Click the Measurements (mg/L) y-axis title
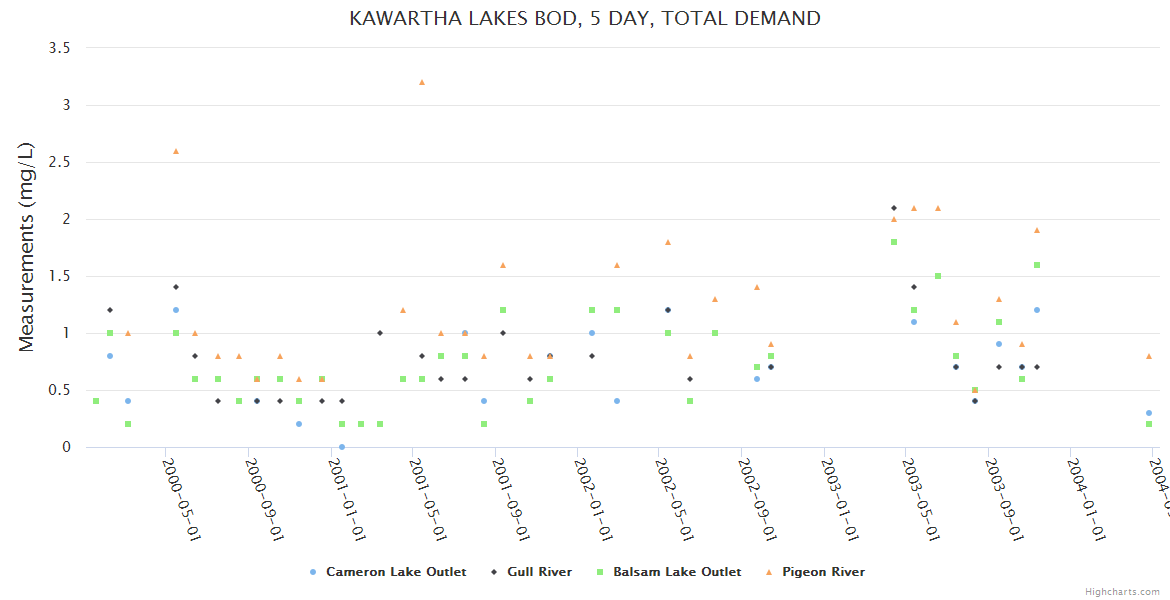The image size is (1170, 600). tap(27, 247)
